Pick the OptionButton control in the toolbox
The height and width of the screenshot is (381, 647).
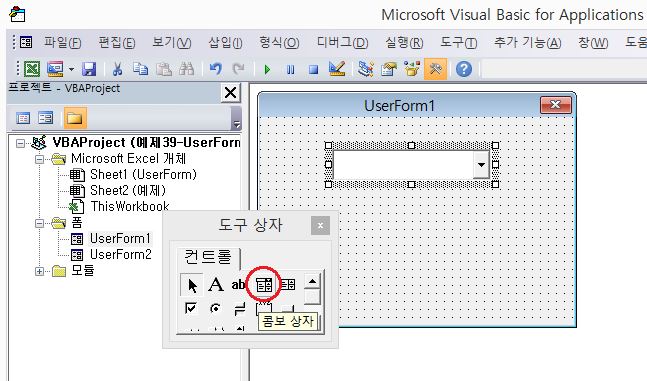click(215, 308)
